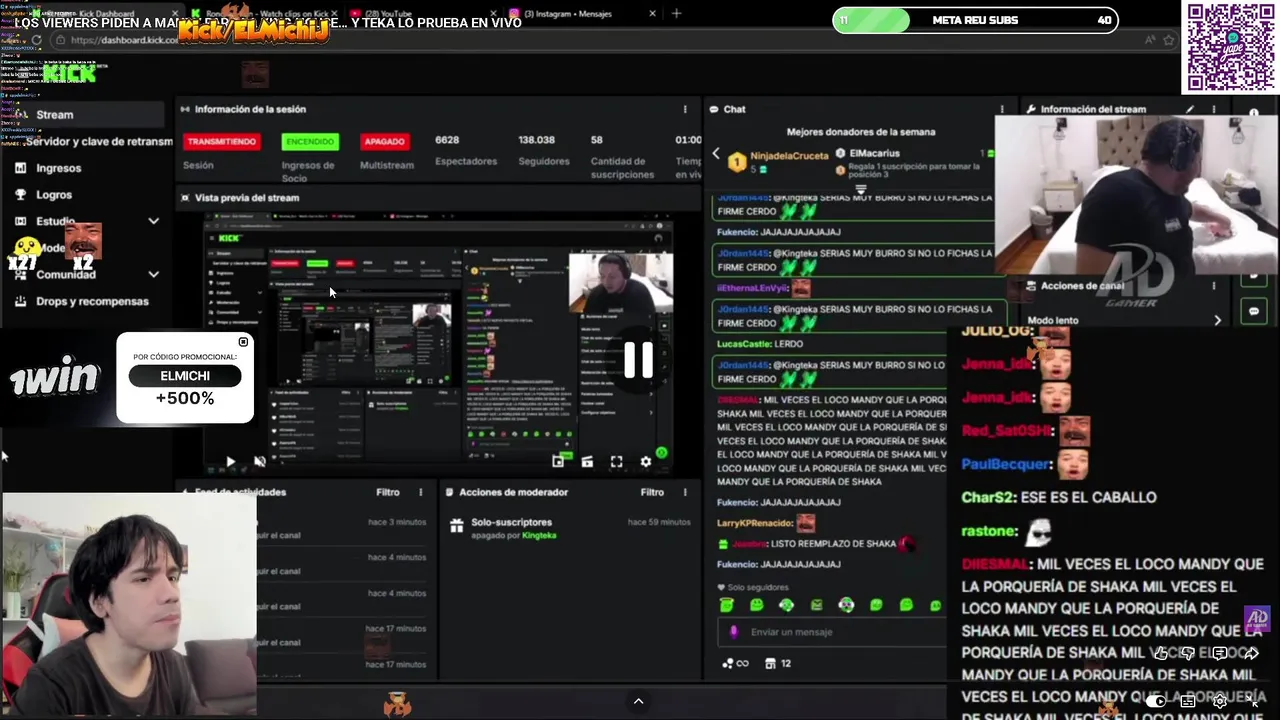Share the video with arrow icon

(x=1250, y=654)
